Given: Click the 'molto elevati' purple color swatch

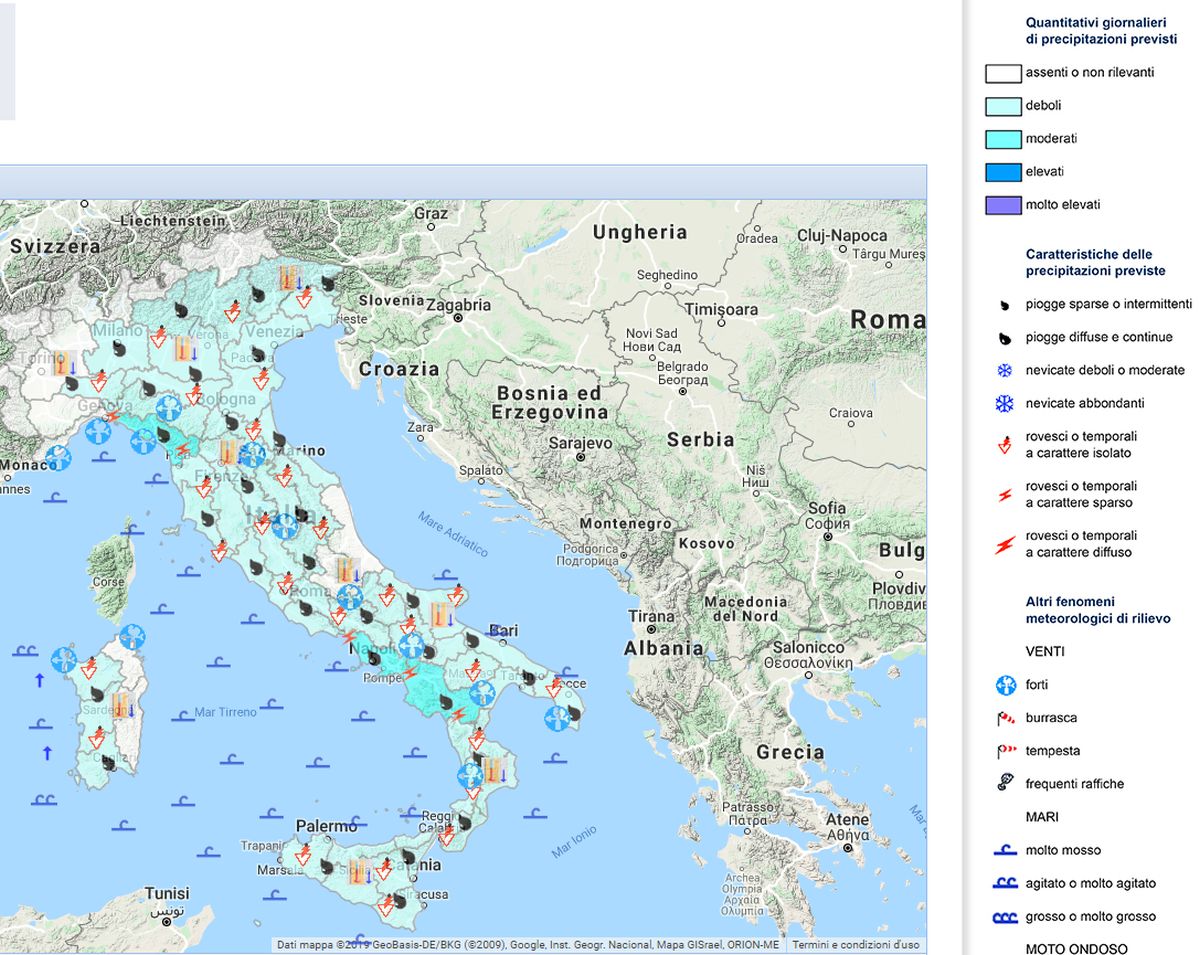Looking at the screenshot, I should pyautogui.click(x=1003, y=205).
